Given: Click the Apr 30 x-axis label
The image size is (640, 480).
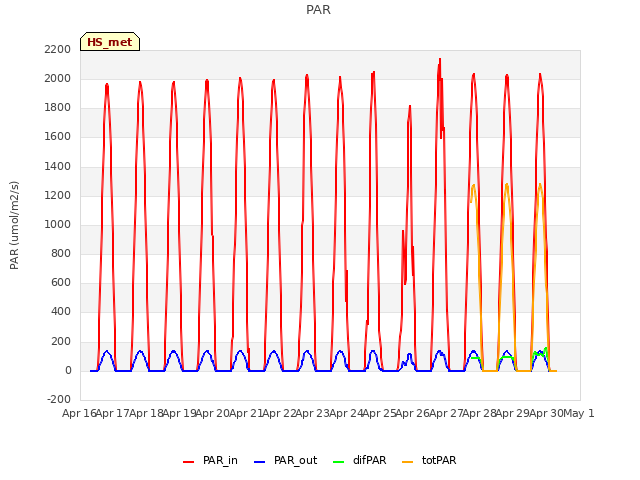Looking at the screenshot, I should (547, 413).
